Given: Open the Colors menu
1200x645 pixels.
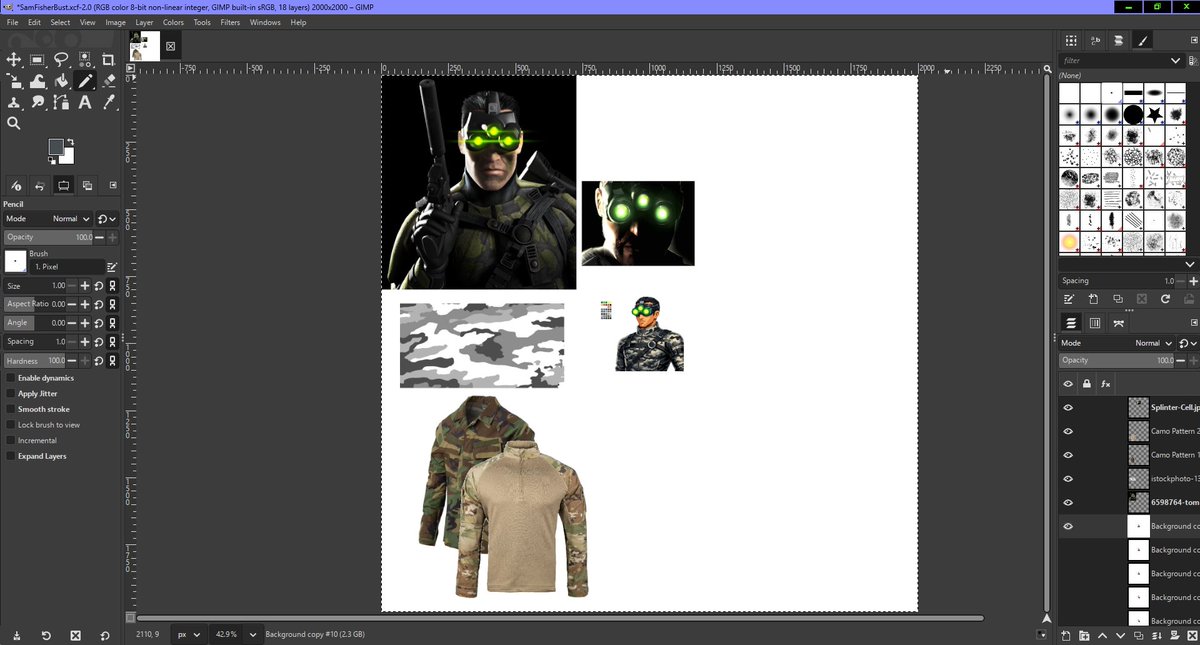Looking at the screenshot, I should [x=173, y=22].
